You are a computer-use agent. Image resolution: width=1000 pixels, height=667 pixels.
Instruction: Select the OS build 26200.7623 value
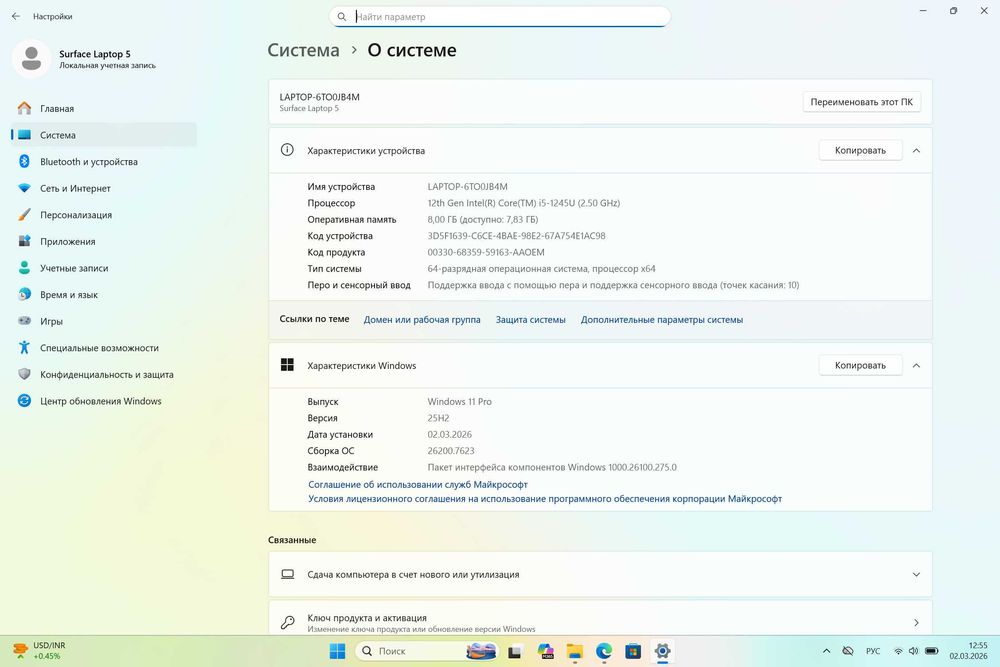(x=451, y=451)
